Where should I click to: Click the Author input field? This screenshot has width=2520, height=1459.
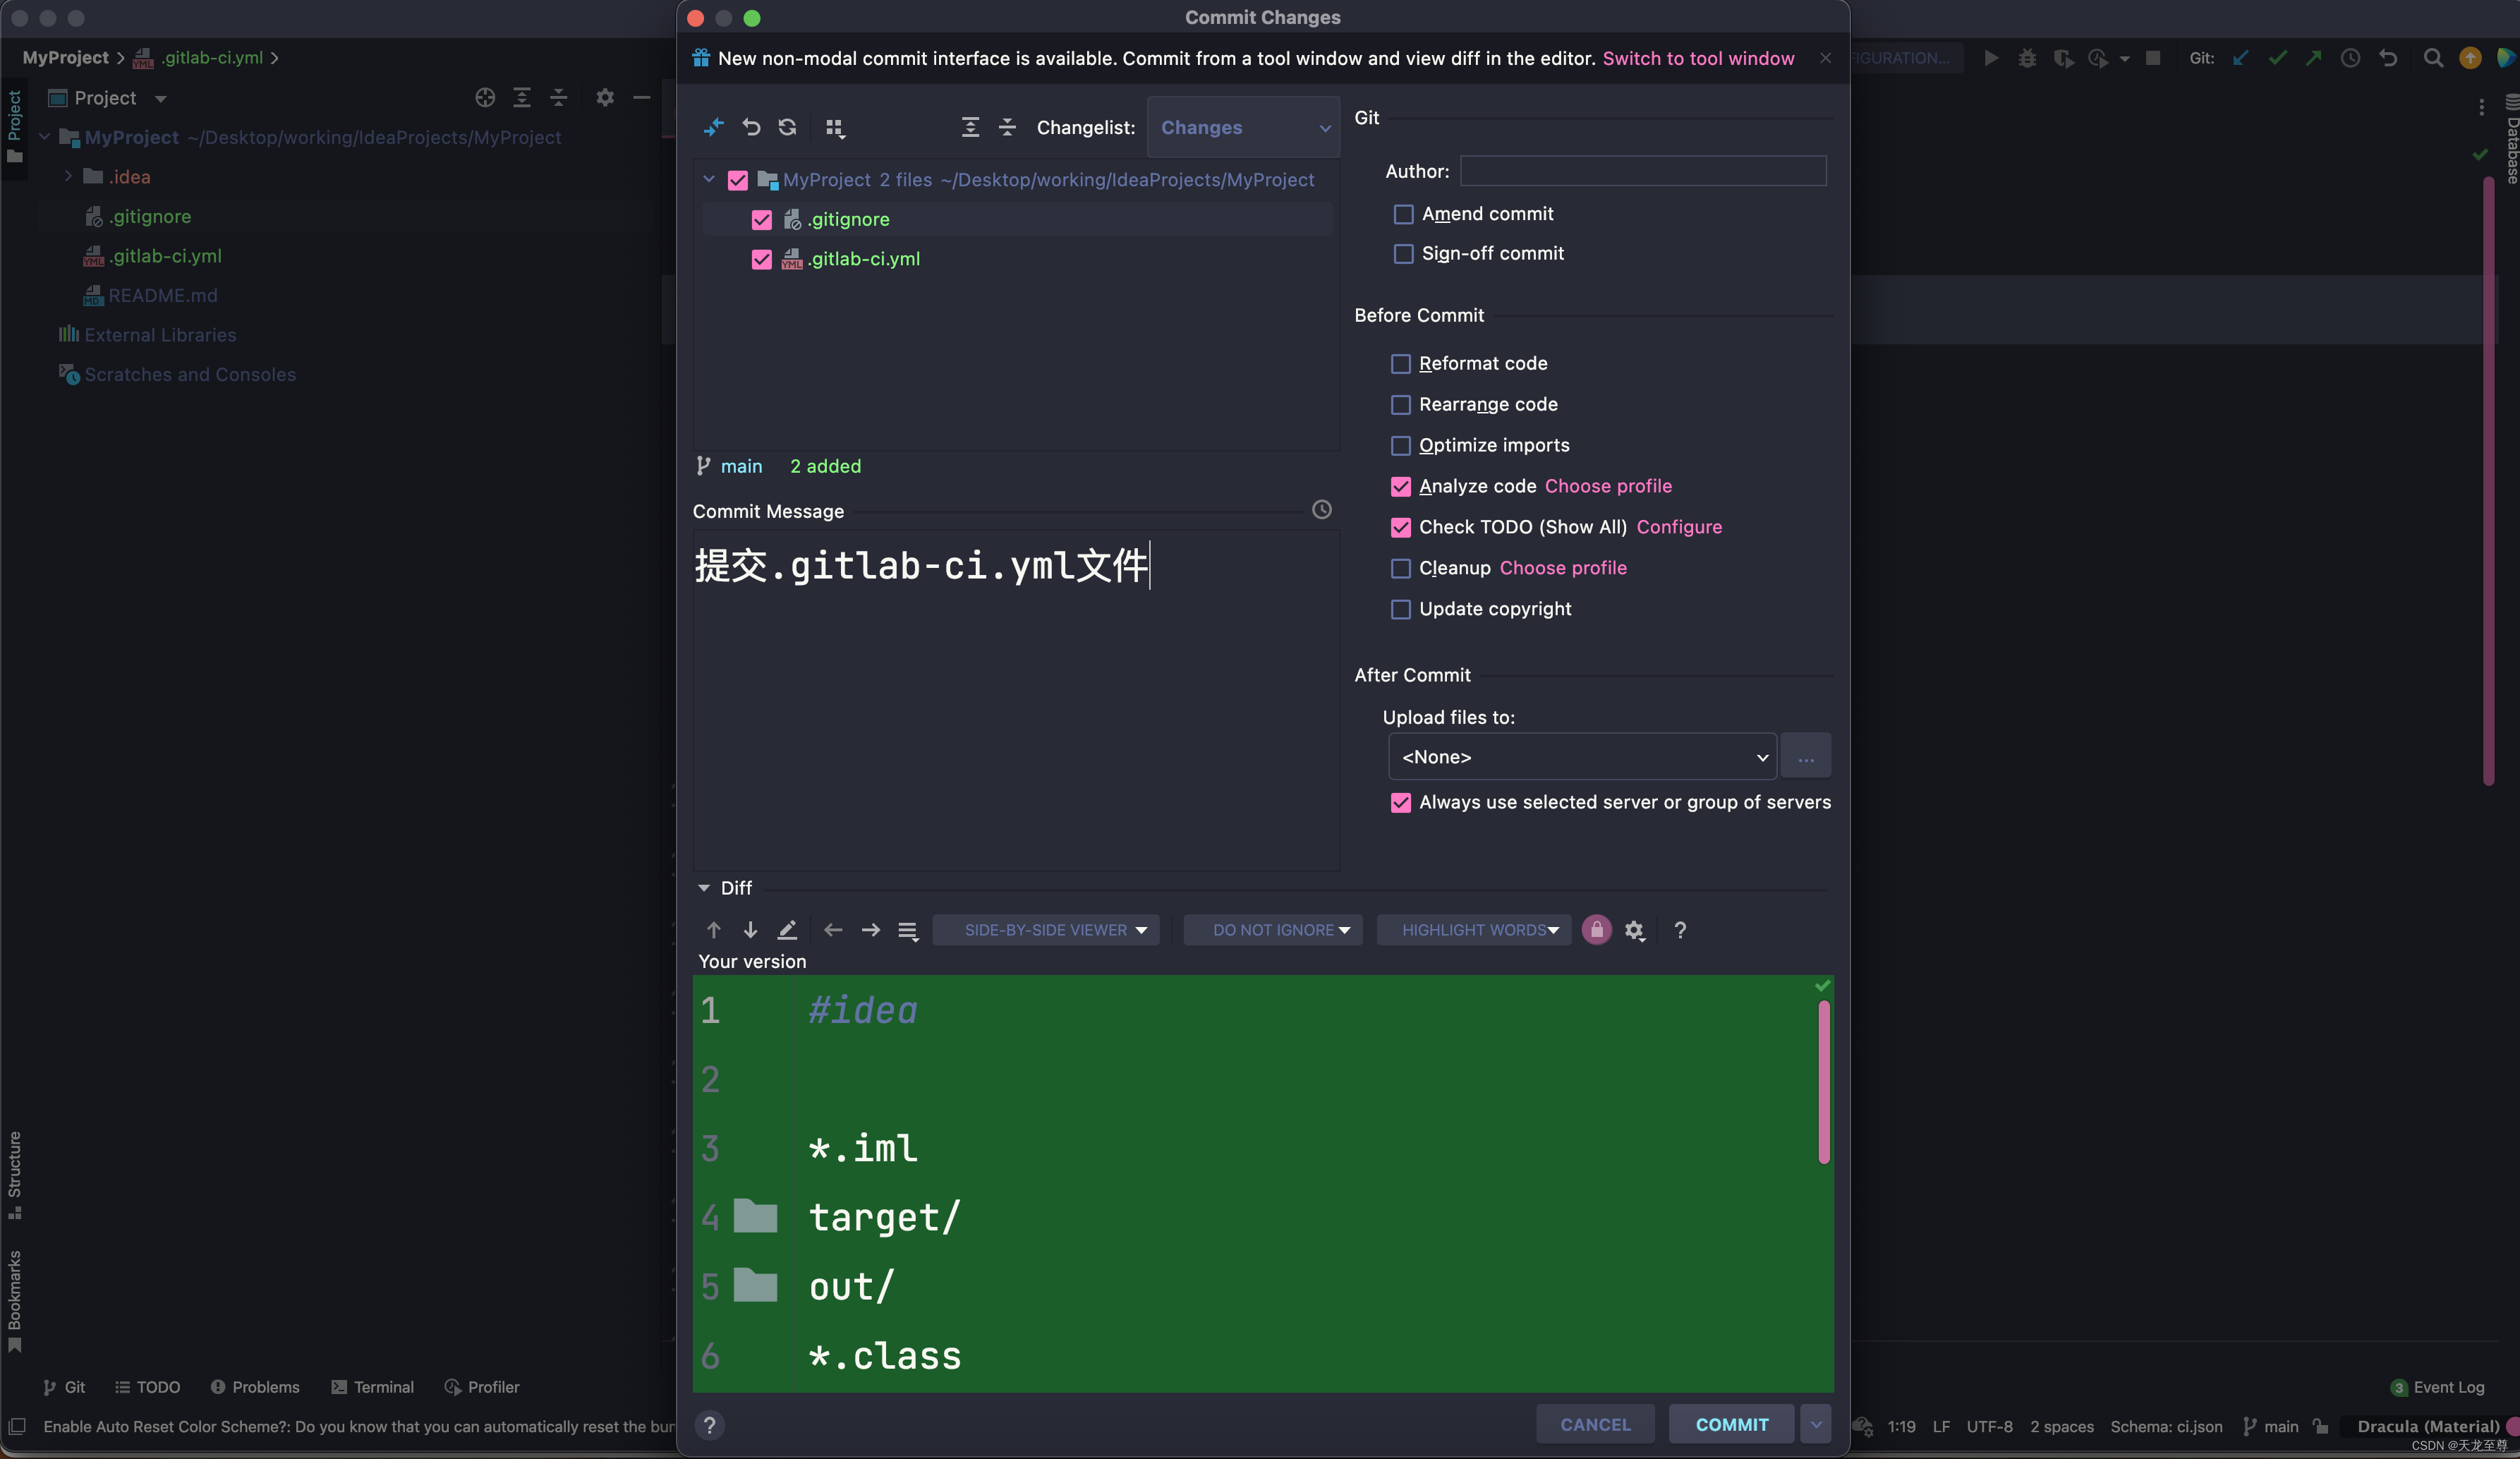(x=1643, y=171)
